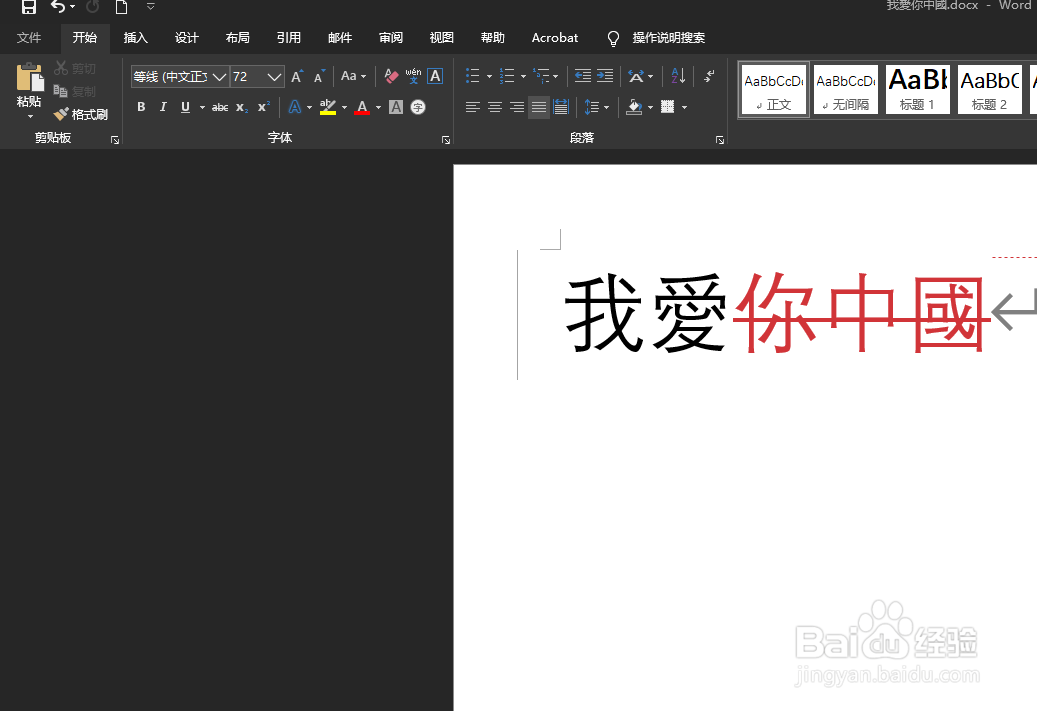1037x711 pixels.
Task: Open the font name dropdown
Action: click(x=218, y=76)
